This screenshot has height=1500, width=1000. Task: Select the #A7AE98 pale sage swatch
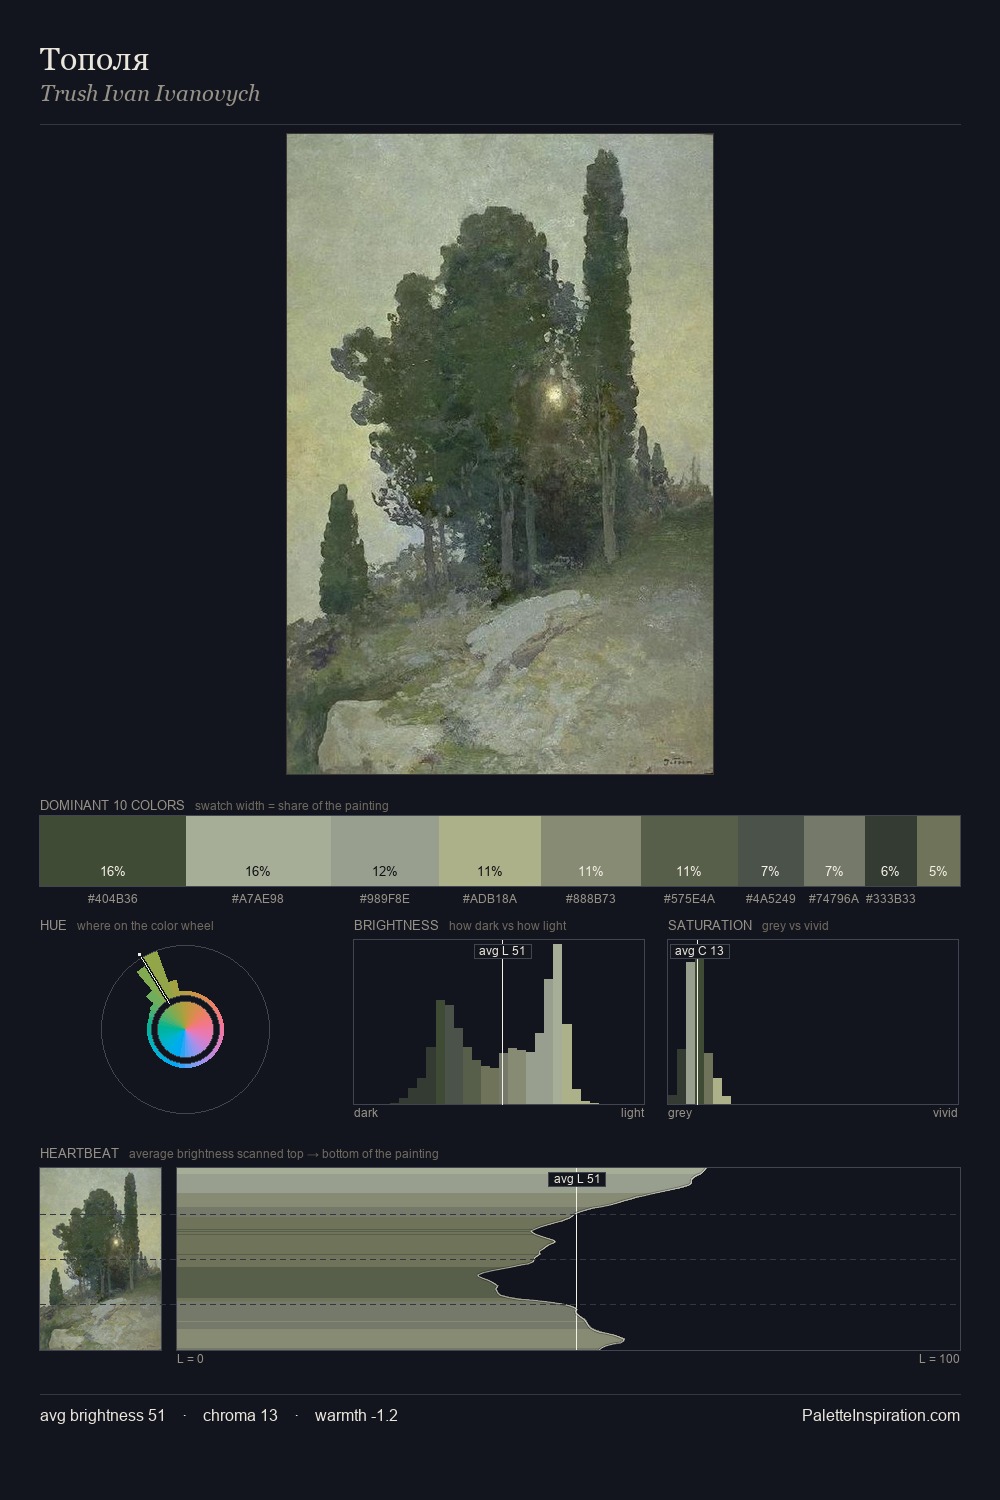[x=258, y=851]
